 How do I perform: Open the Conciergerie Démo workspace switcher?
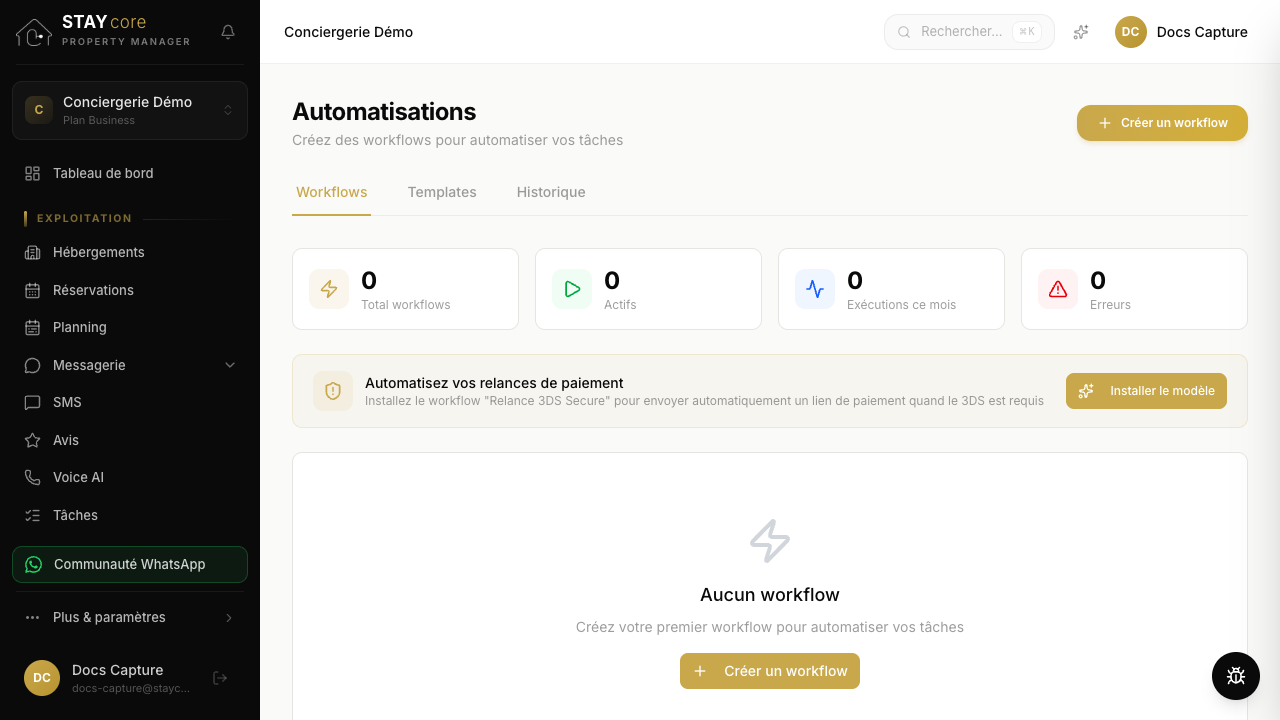tap(130, 110)
